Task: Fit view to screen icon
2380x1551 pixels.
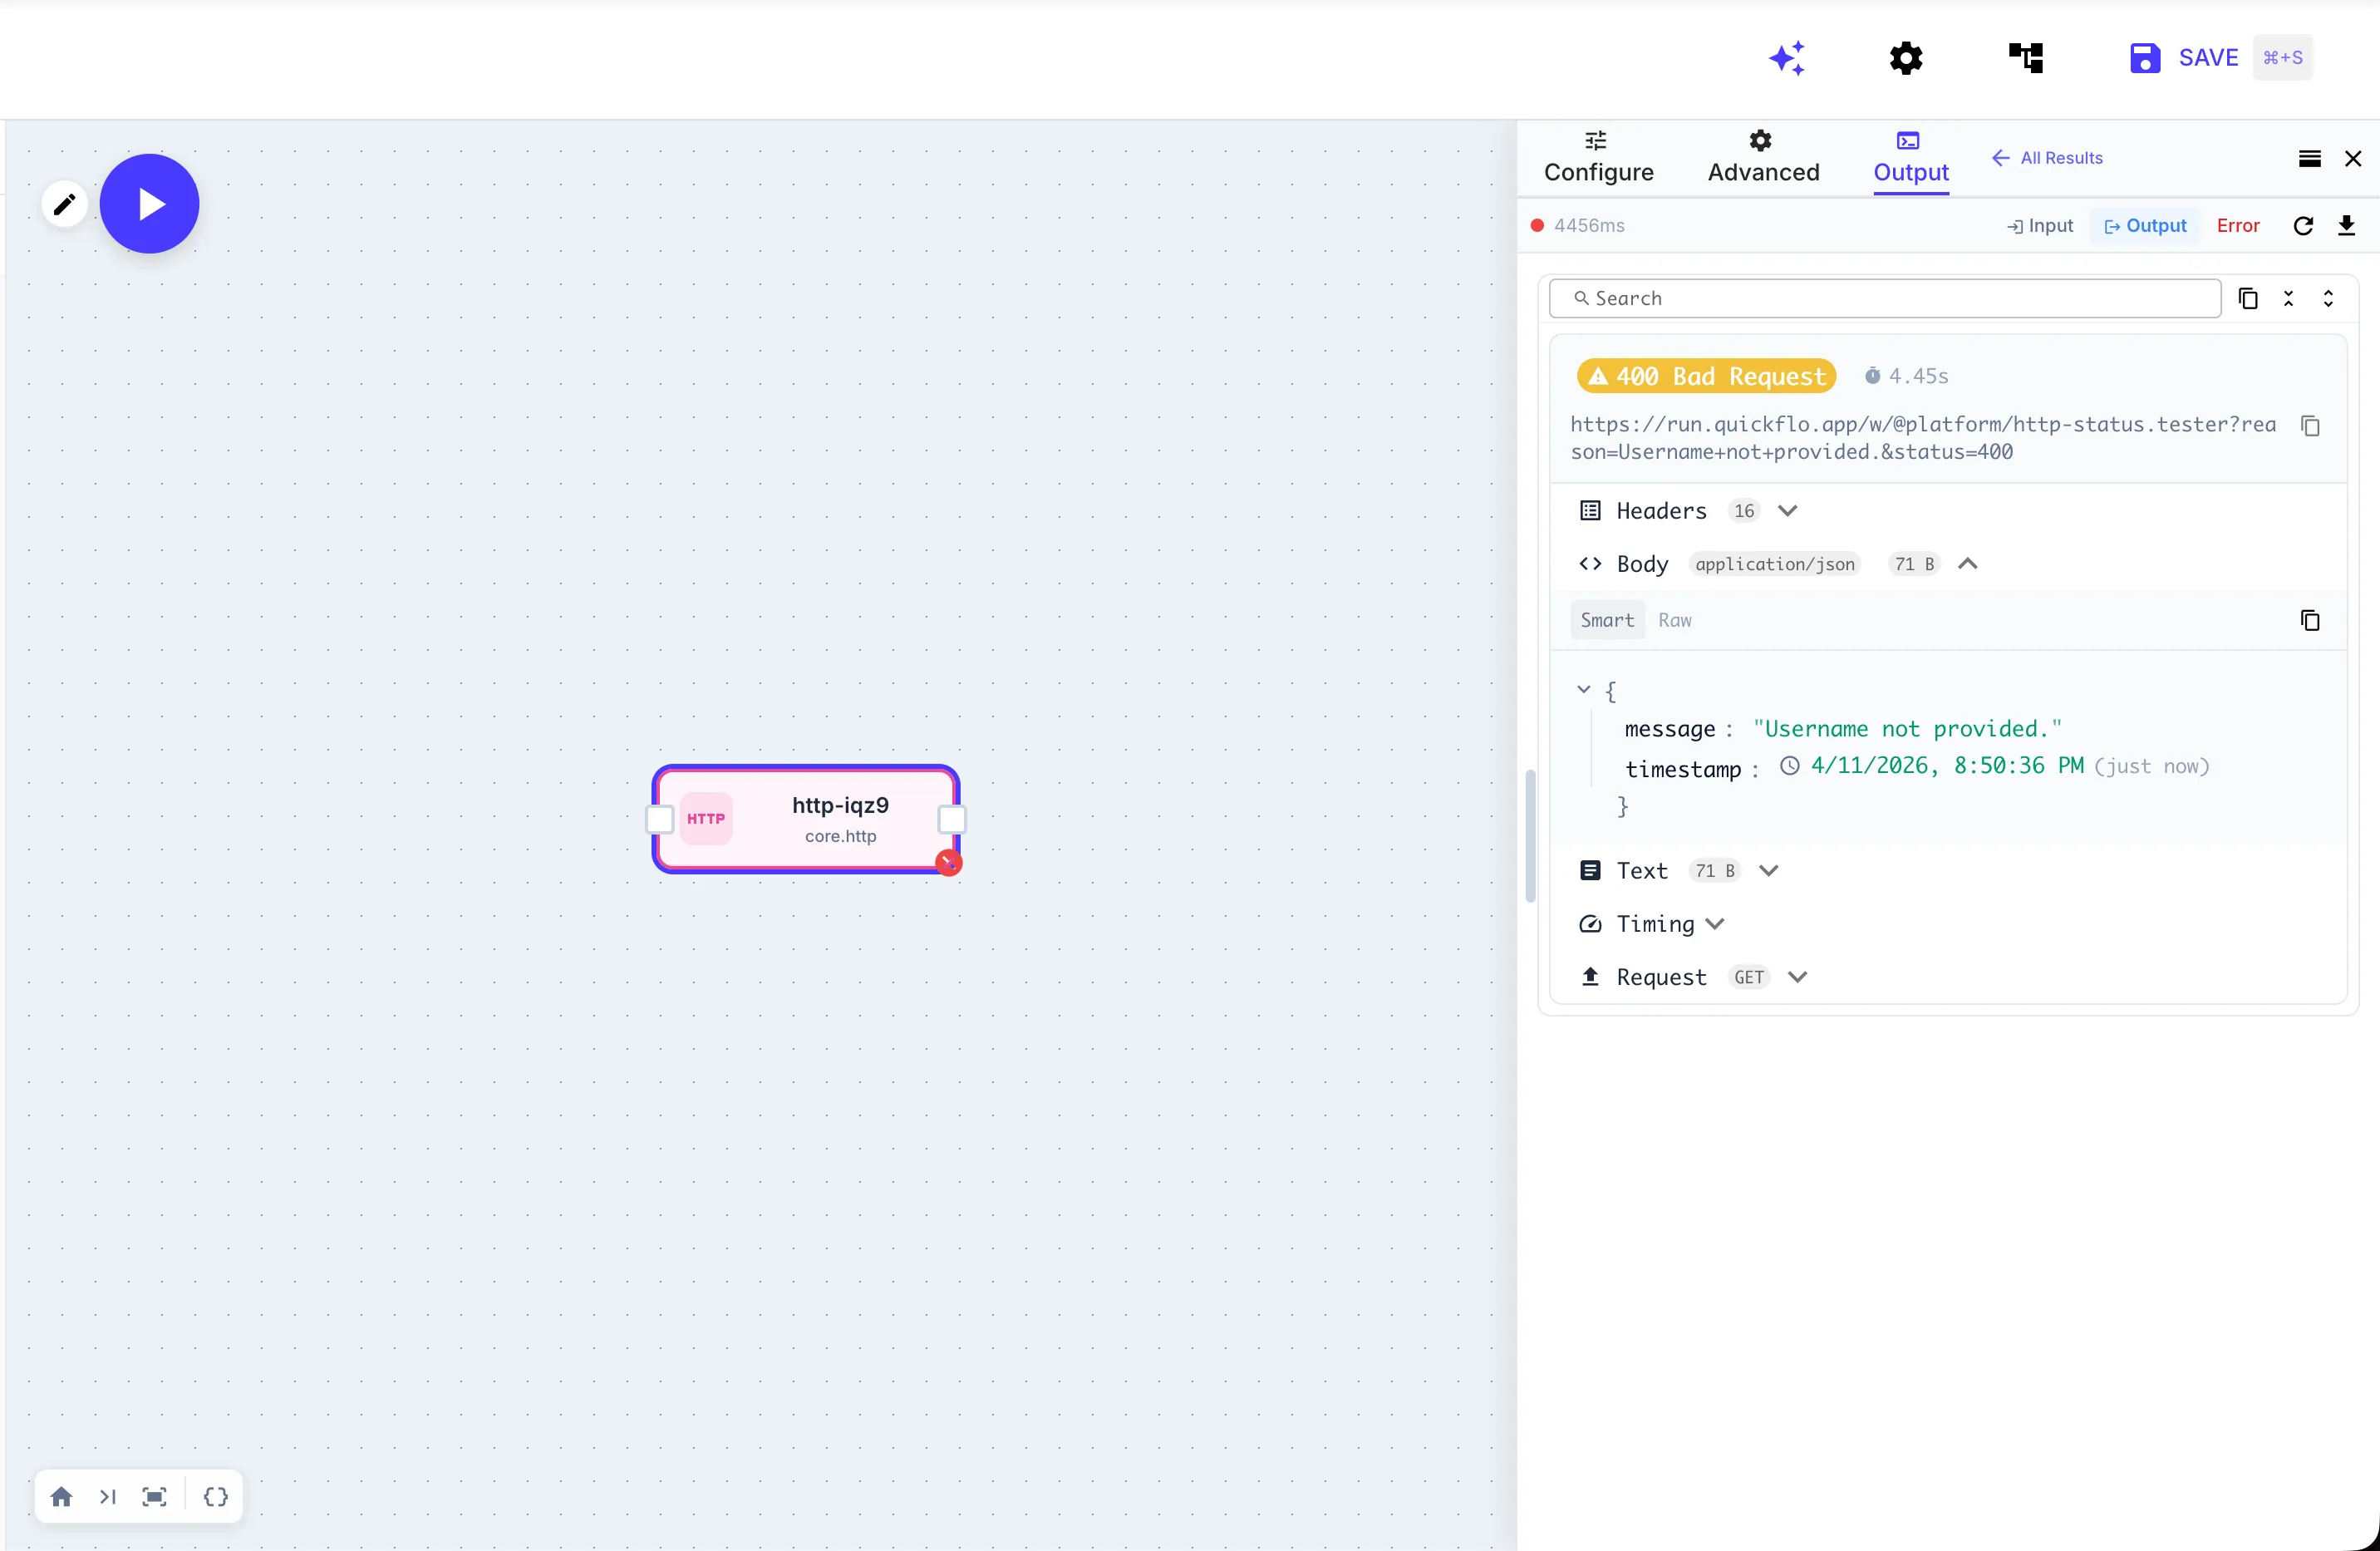Action: coord(154,1496)
